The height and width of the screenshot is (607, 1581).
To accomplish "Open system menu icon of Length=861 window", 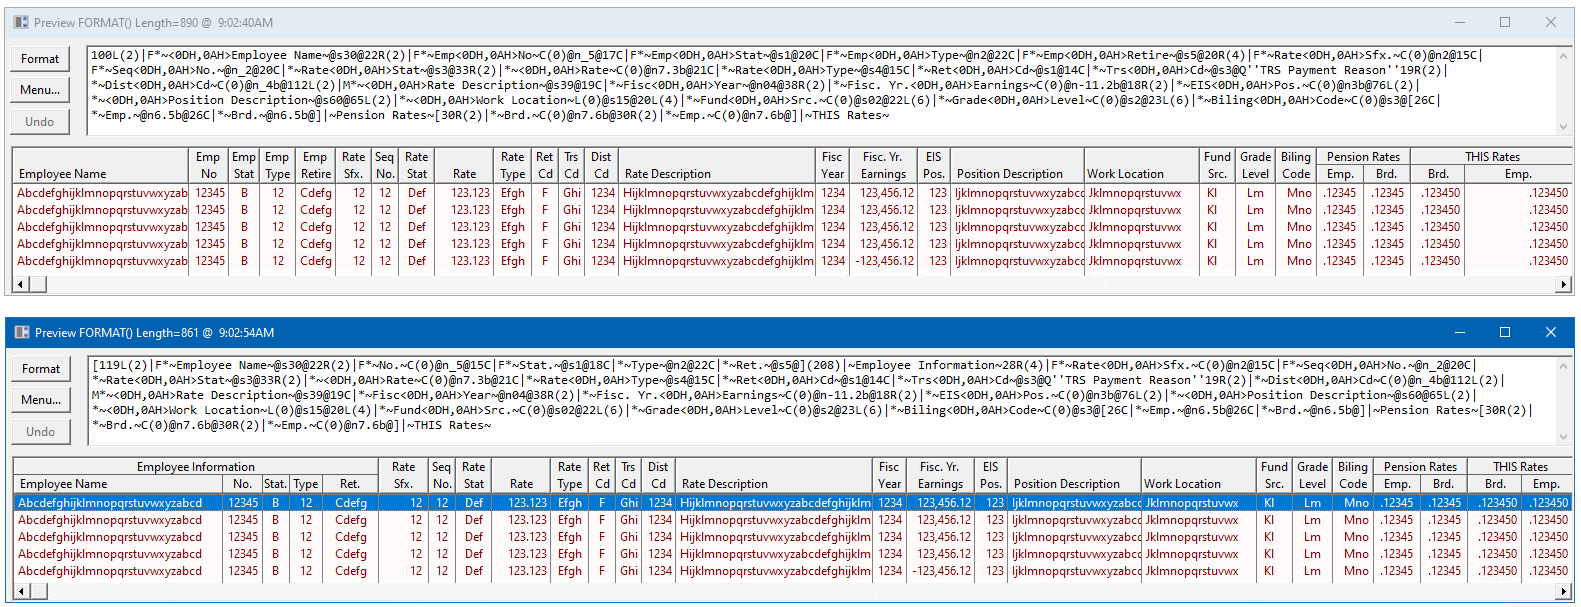I will click(22, 332).
